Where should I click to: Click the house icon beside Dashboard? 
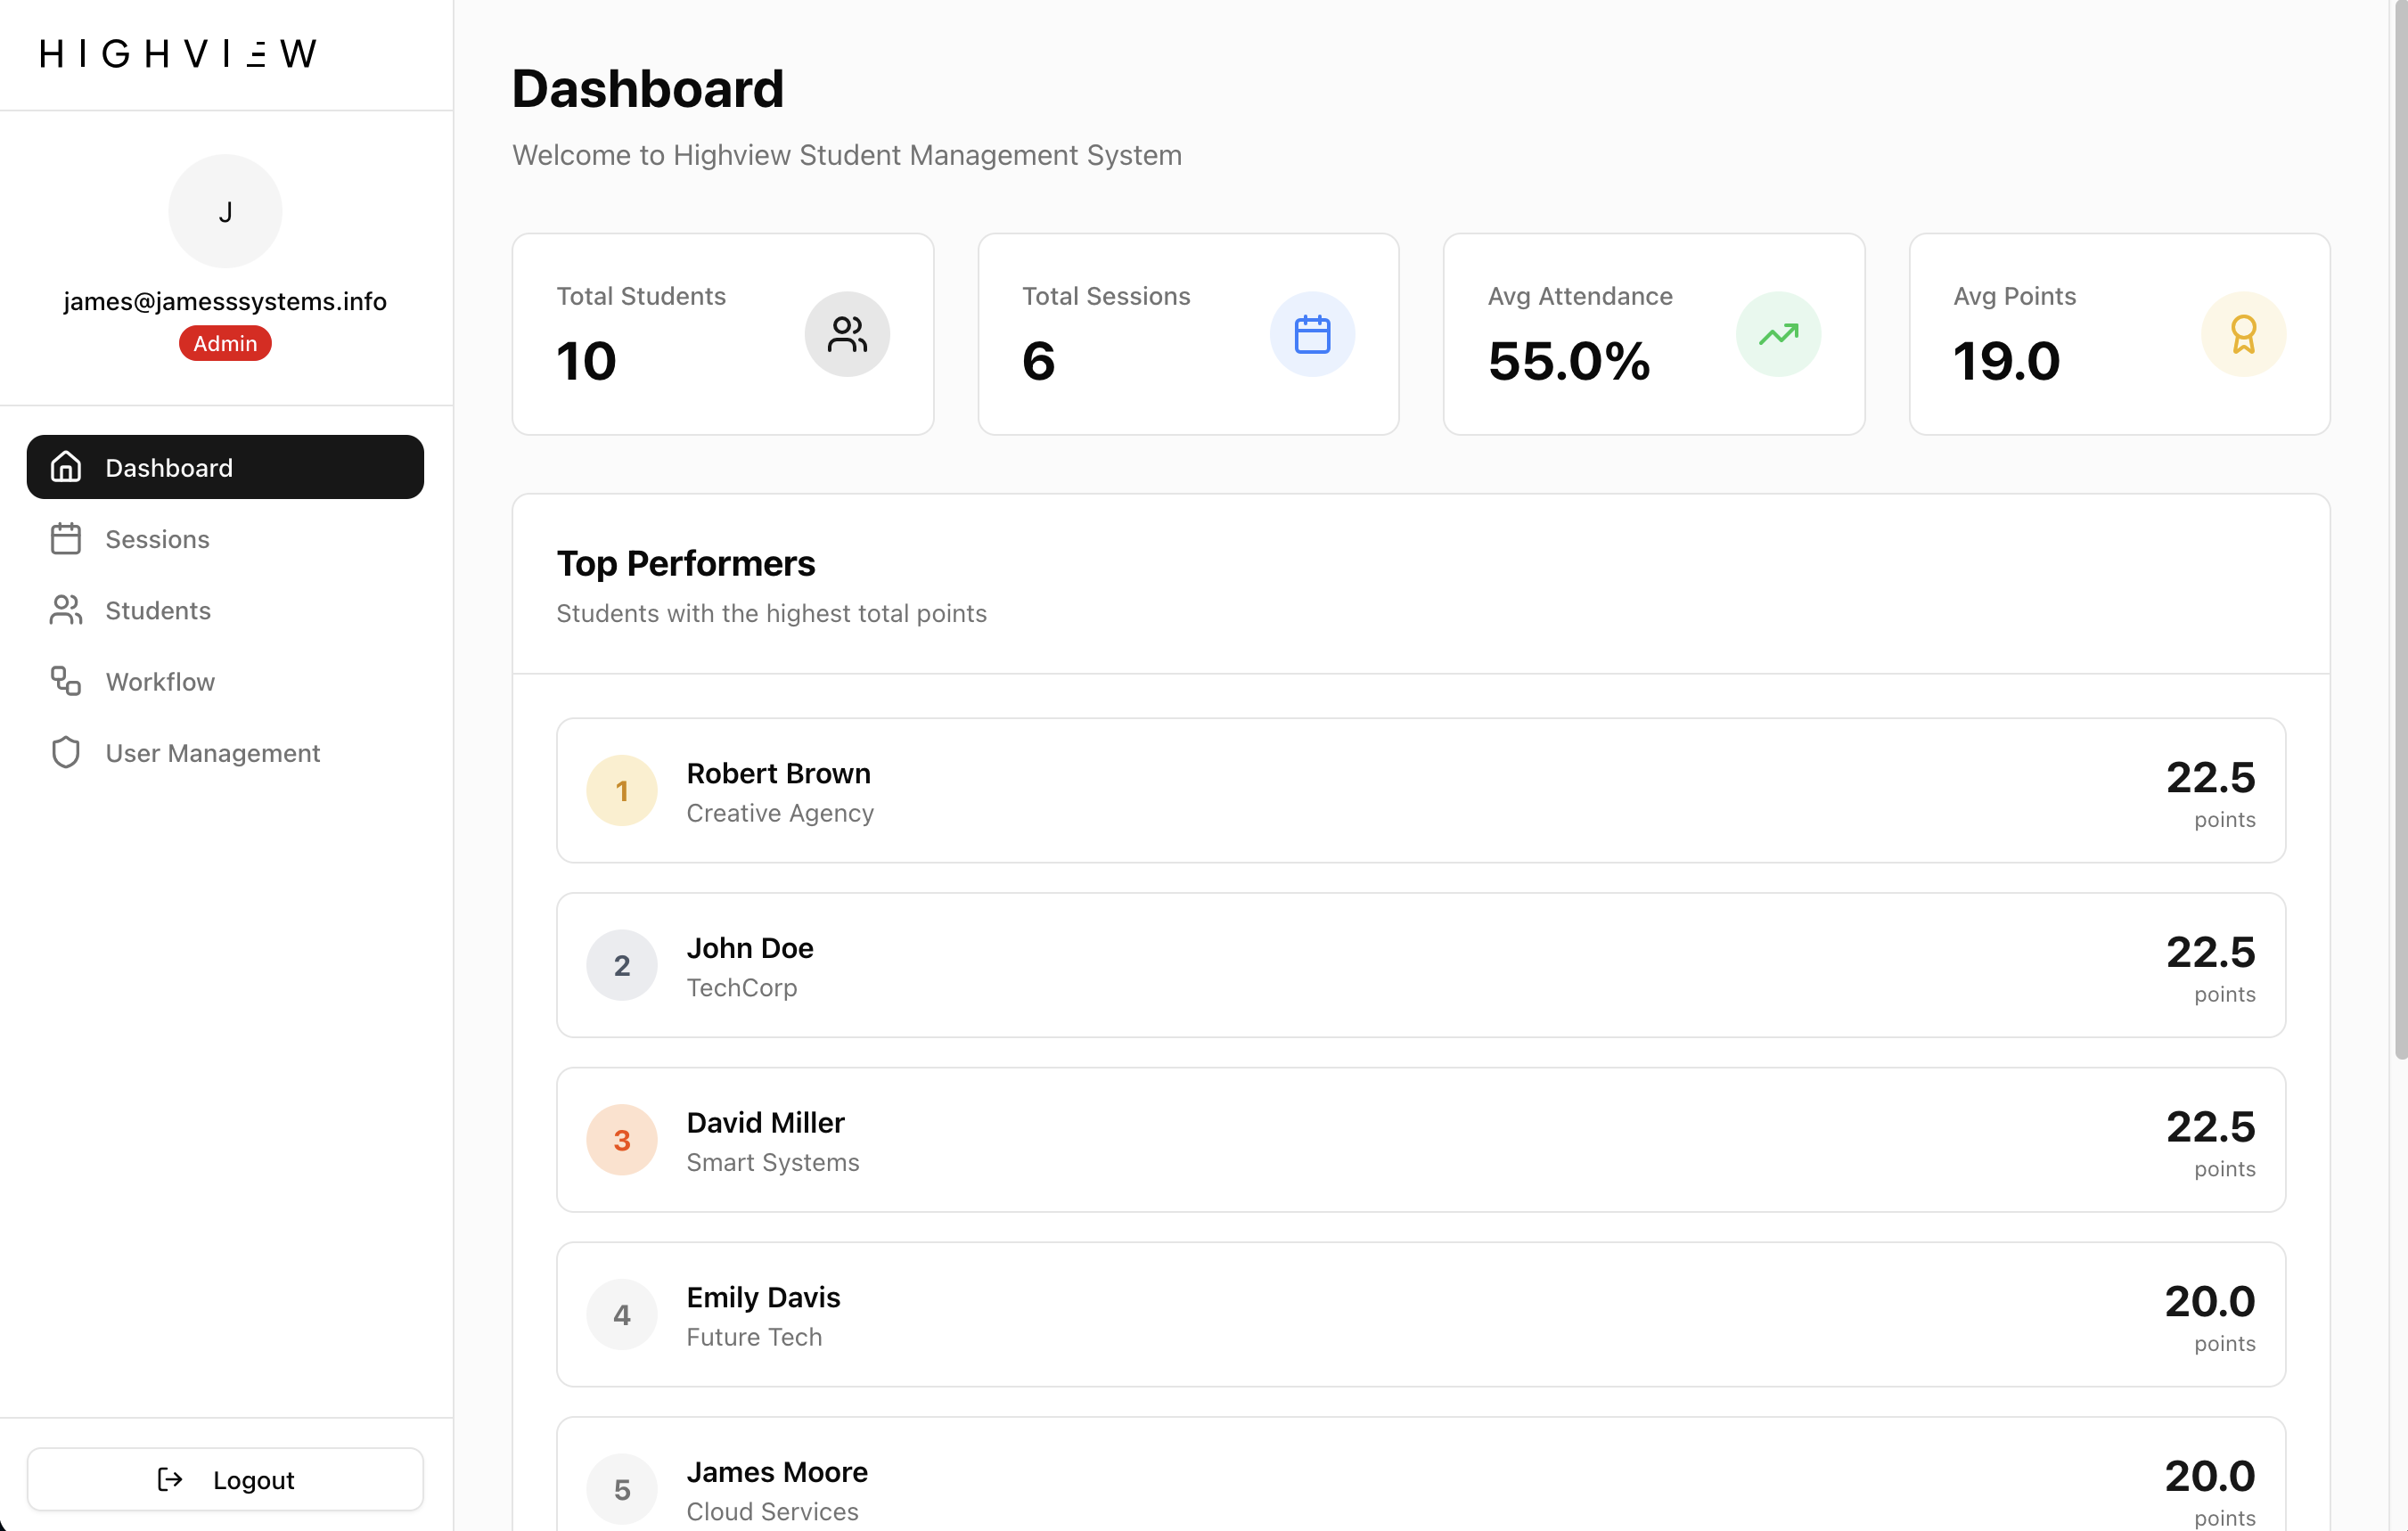66,467
